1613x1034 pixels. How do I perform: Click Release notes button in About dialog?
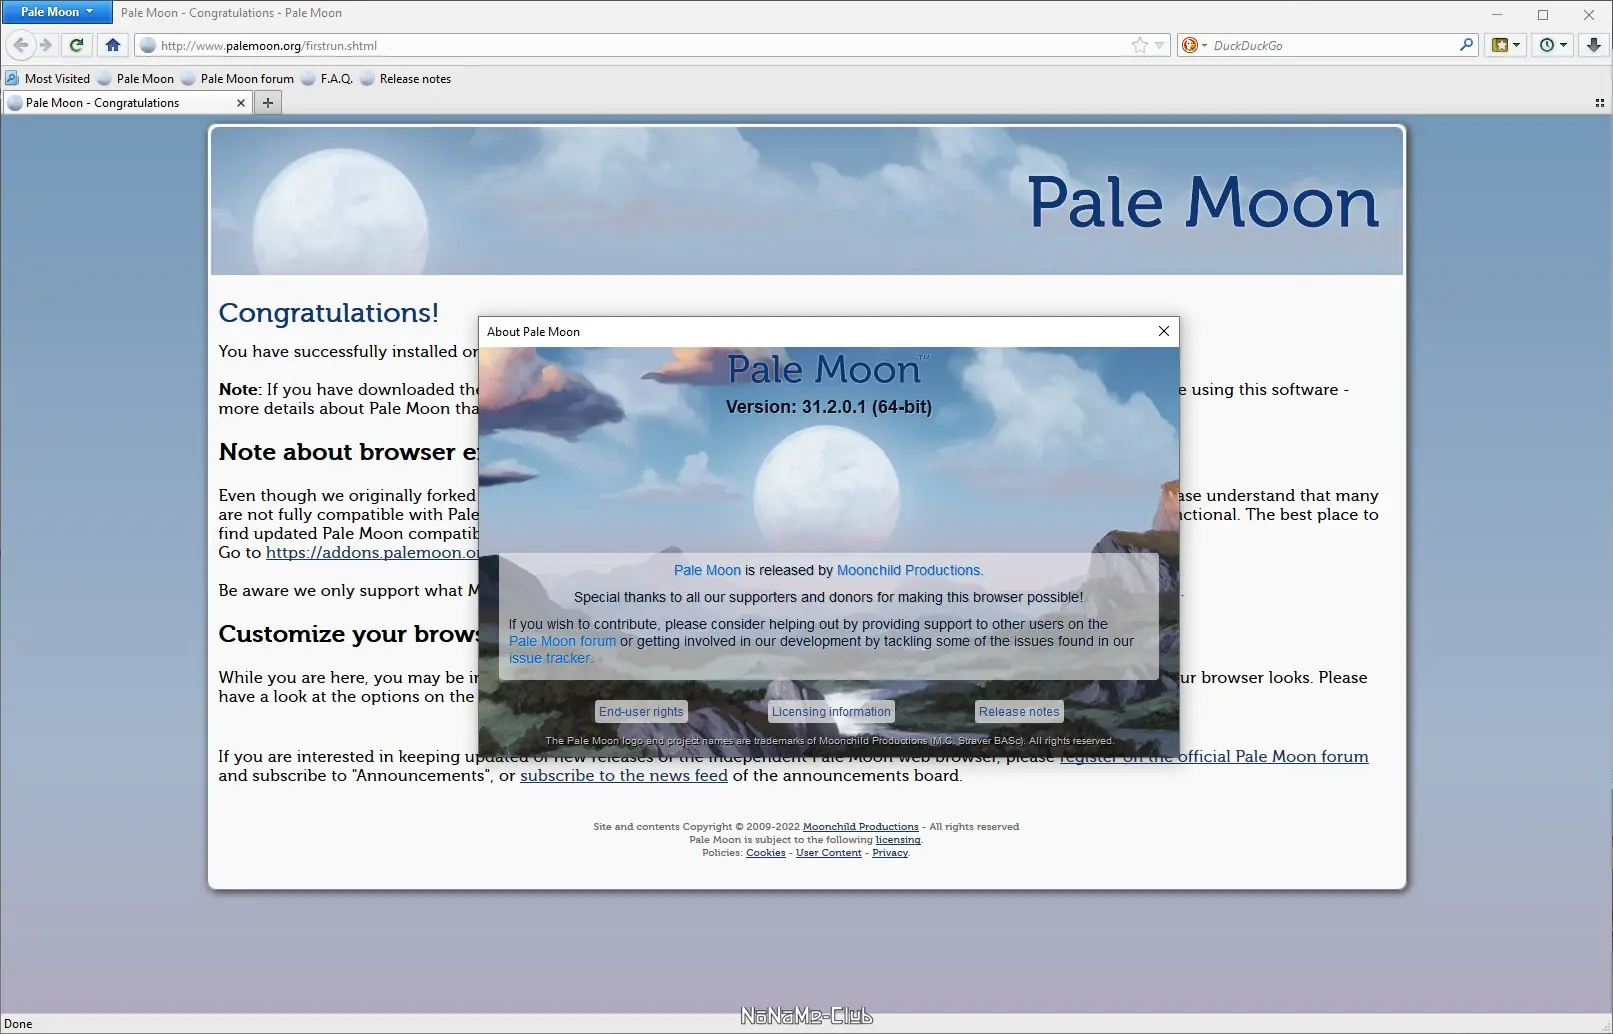click(x=1019, y=712)
